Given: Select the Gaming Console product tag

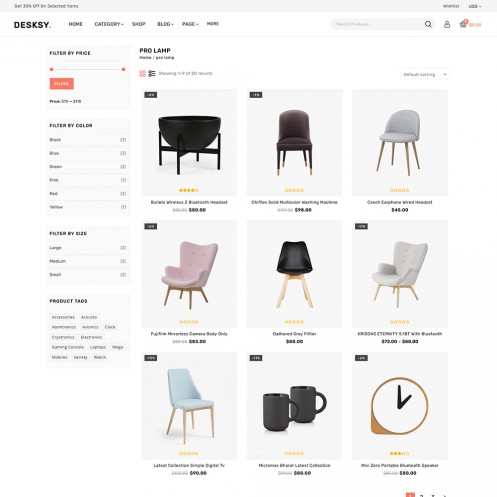Looking at the screenshot, I should point(68,347).
